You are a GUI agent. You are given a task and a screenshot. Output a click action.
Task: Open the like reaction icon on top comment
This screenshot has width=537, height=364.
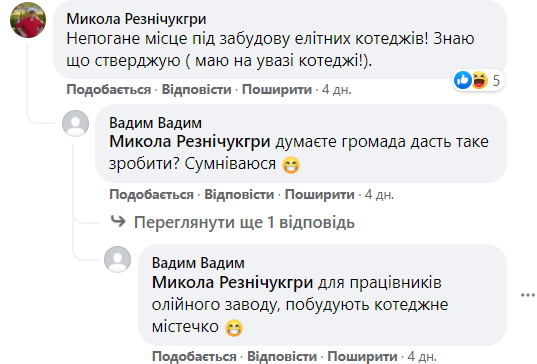pyautogui.click(x=463, y=80)
